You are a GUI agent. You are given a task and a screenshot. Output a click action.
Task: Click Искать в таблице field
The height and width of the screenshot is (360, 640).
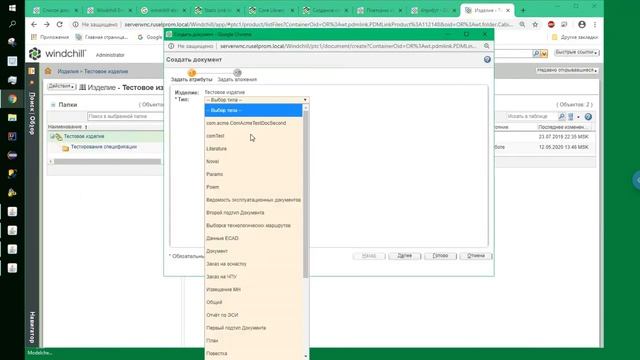coord(531,117)
